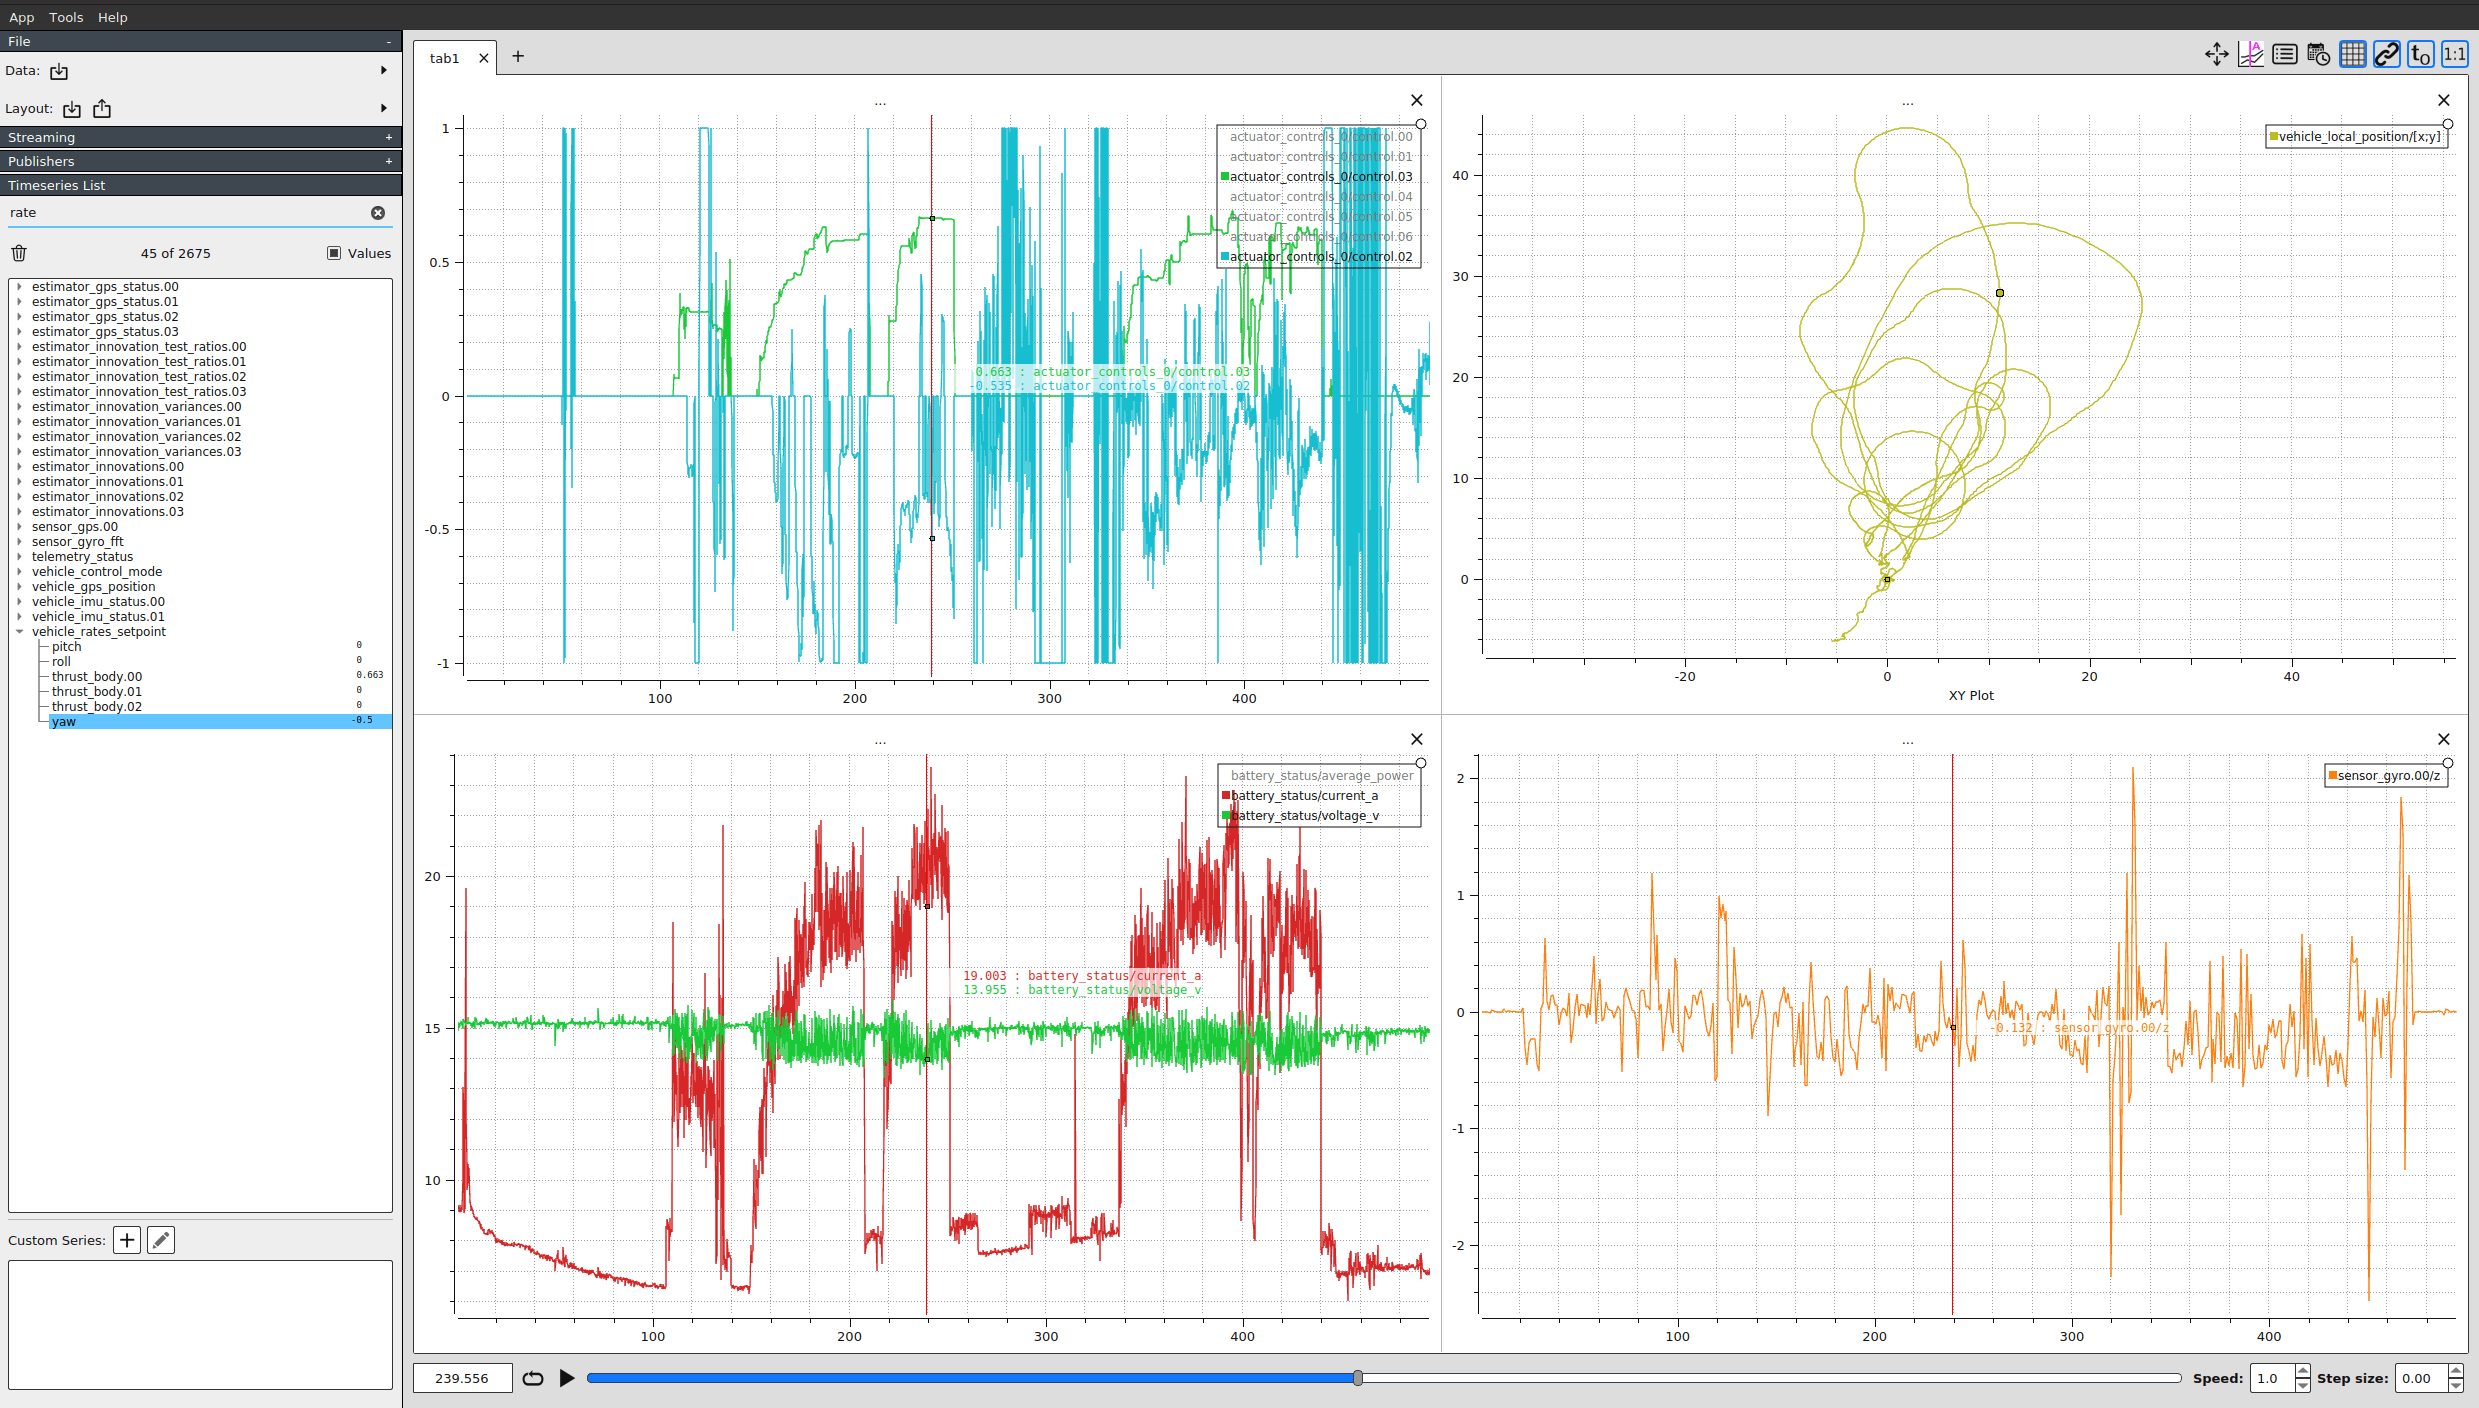Toggle the linked zoom chain icon

click(2386, 54)
